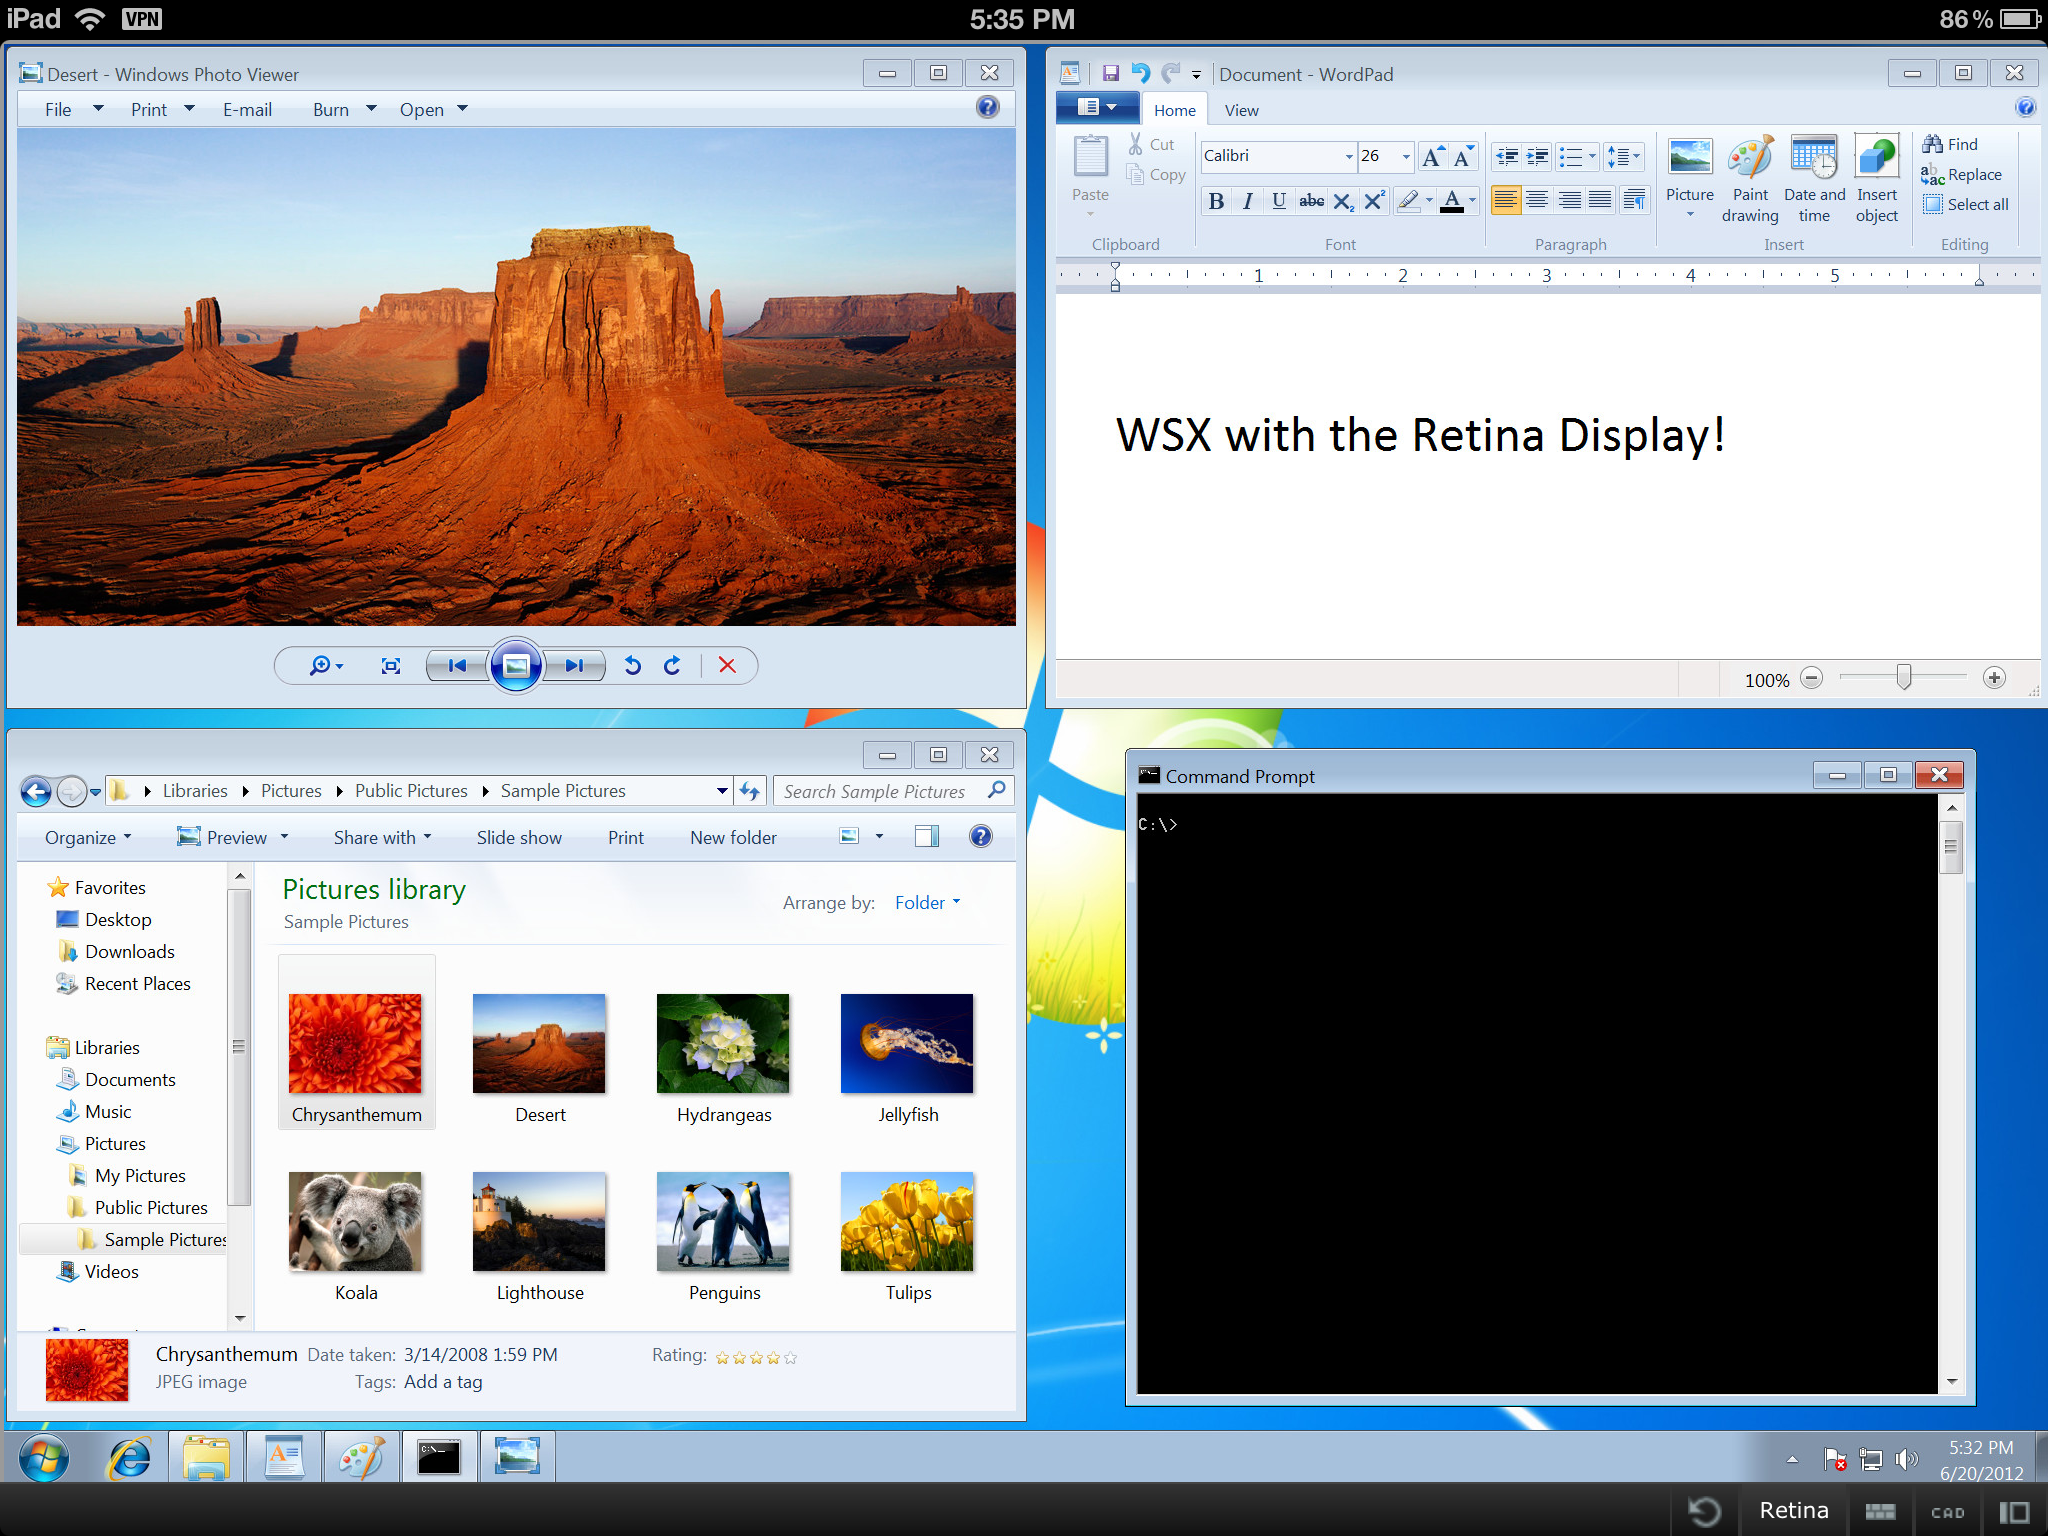Viewport: 2048px width, 1536px height.
Task: Click the Decrease indent icon
Action: click(x=1506, y=156)
